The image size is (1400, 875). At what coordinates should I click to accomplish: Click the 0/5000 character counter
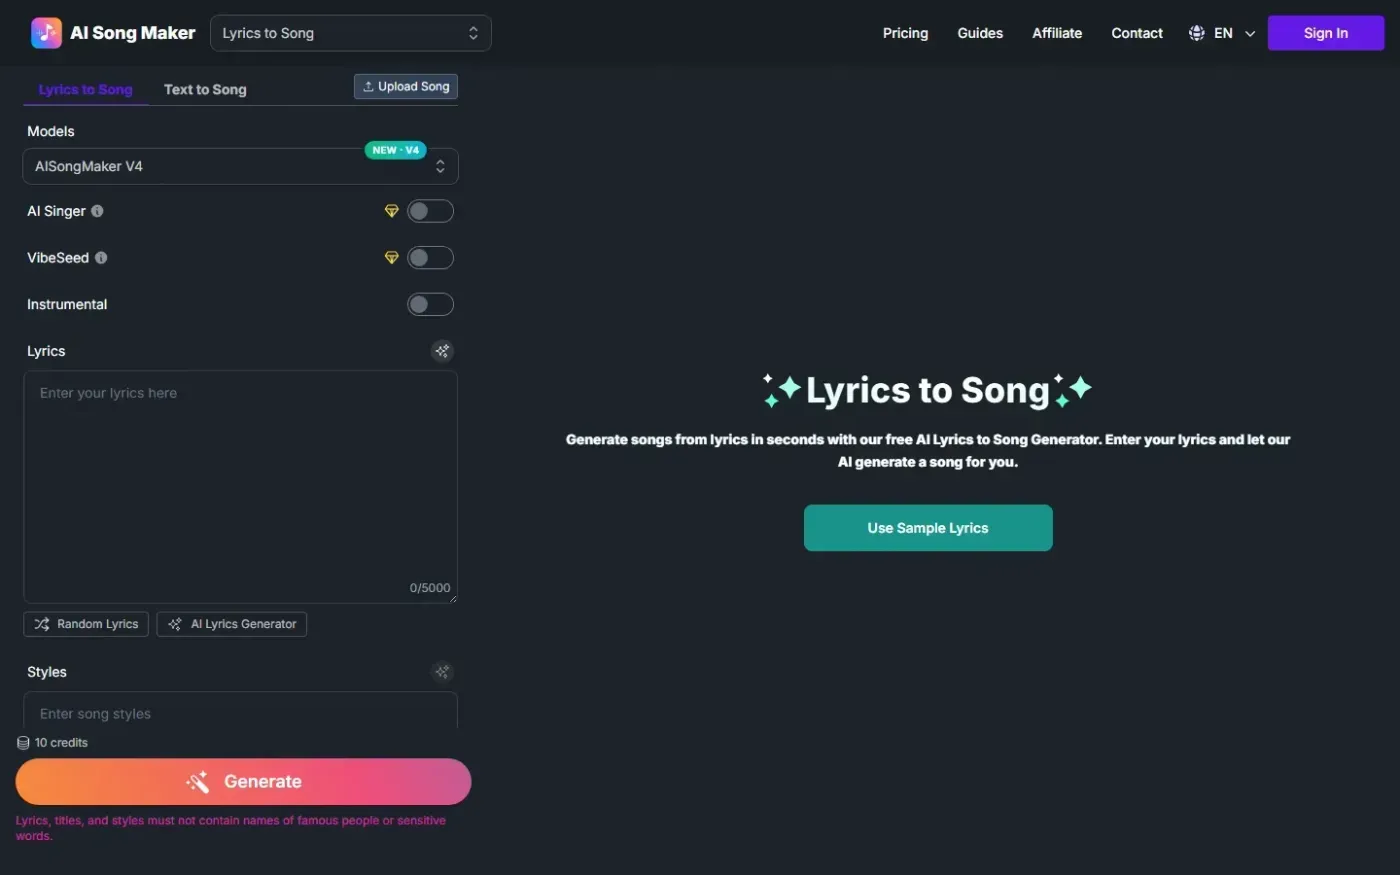(x=430, y=588)
